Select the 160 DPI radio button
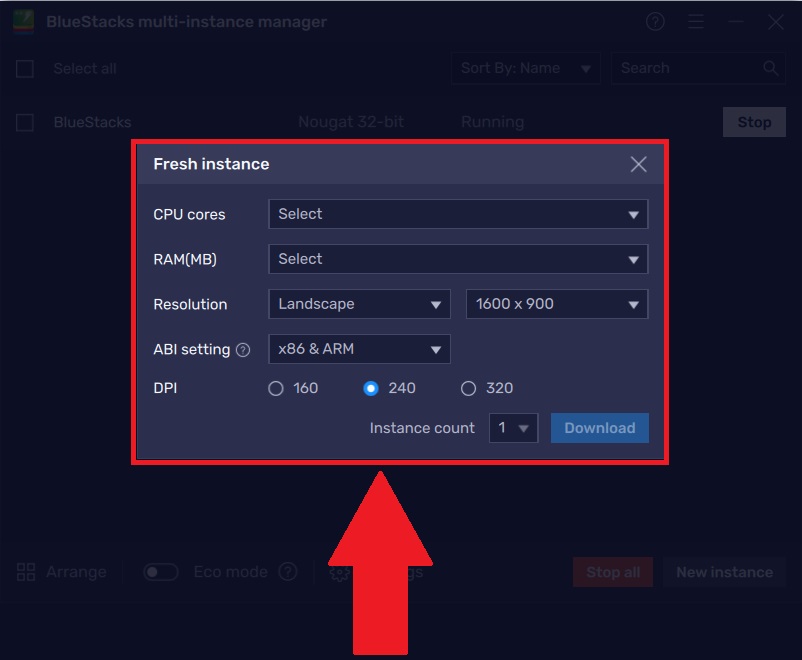 coord(276,388)
